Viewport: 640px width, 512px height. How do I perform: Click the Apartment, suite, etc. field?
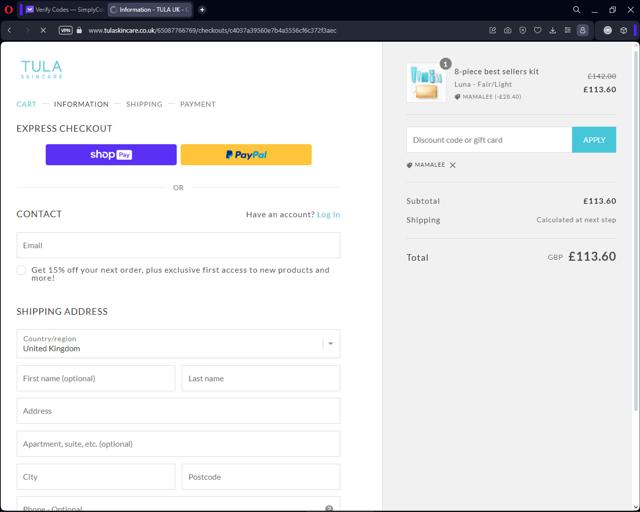pos(178,444)
